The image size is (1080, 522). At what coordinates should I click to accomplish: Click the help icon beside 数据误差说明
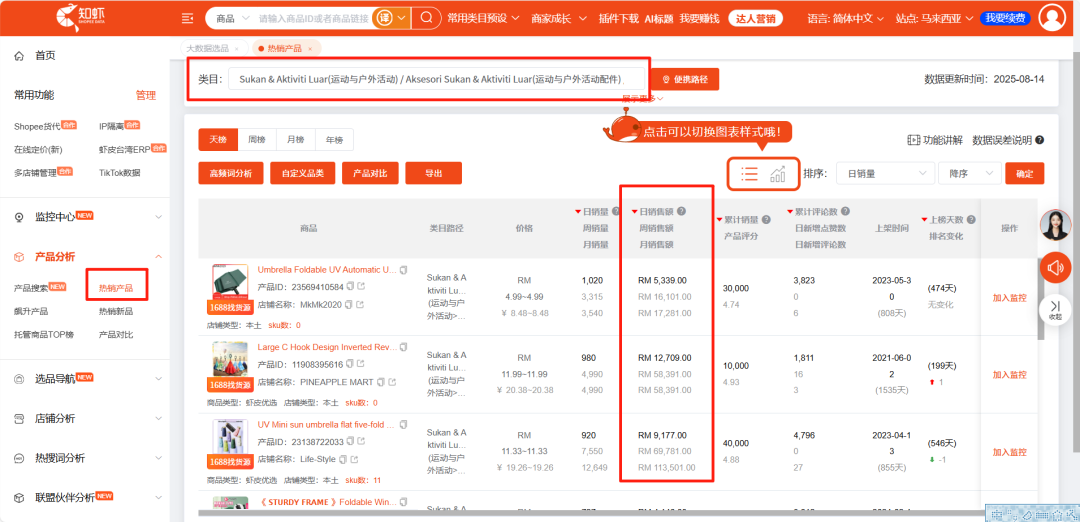[1039, 140]
